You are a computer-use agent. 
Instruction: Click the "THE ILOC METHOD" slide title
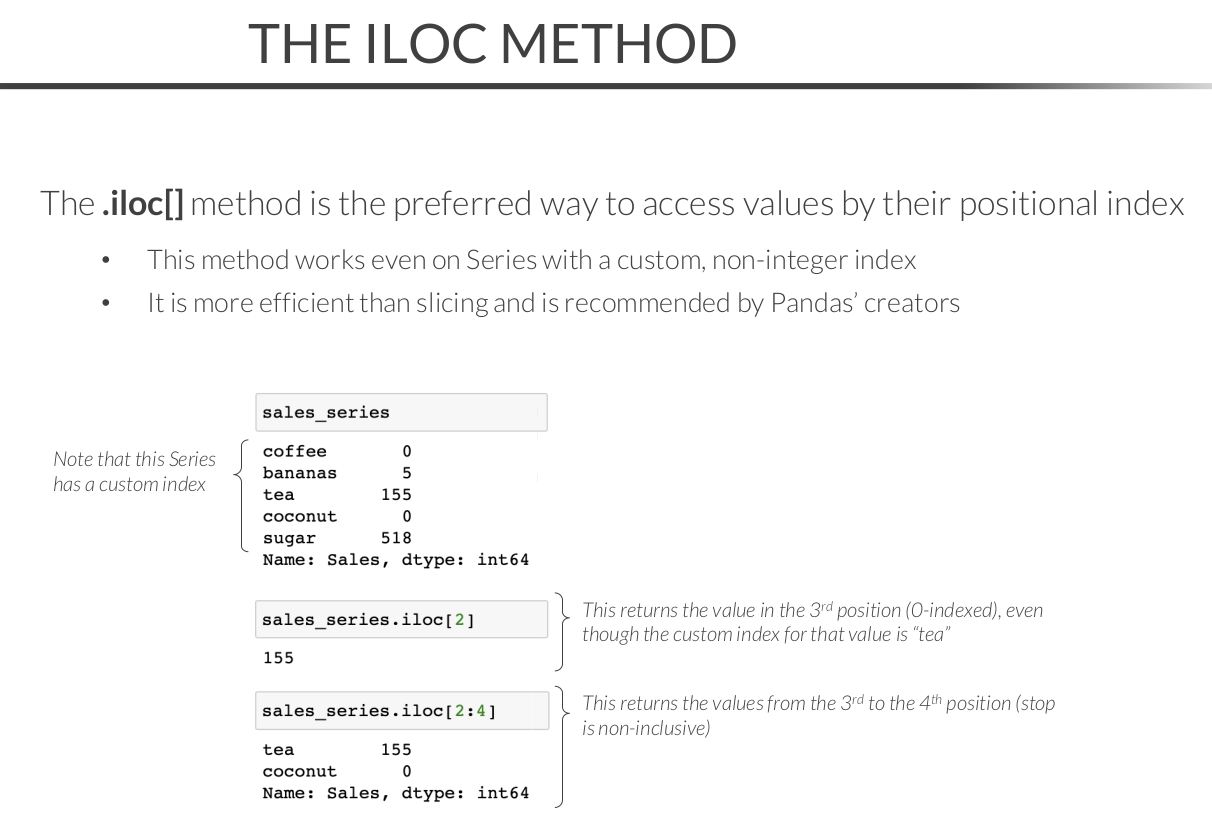[x=492, y=44]
